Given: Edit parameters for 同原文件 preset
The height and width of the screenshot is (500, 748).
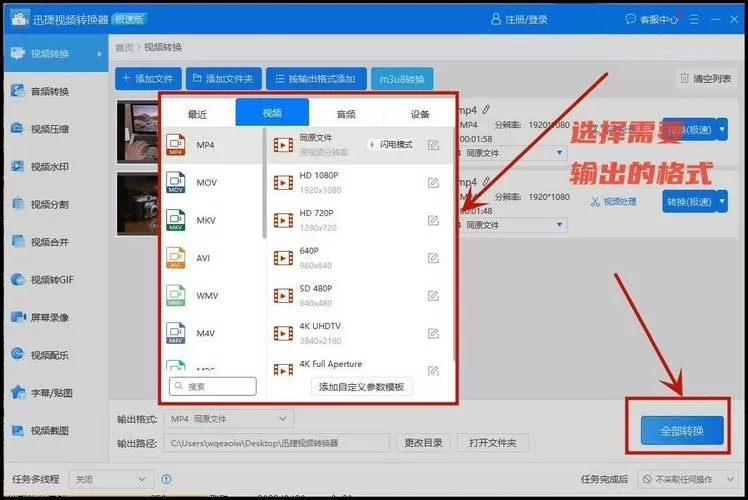Looking at the screenshot, I should [433, 145].
